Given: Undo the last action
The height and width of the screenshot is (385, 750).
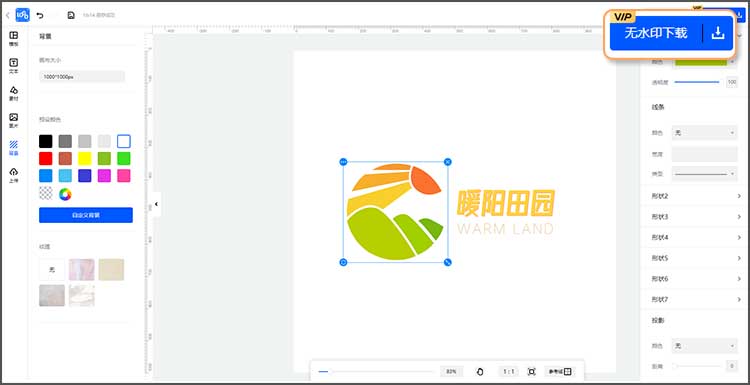Looking at the screenshot, I should 40,15.
